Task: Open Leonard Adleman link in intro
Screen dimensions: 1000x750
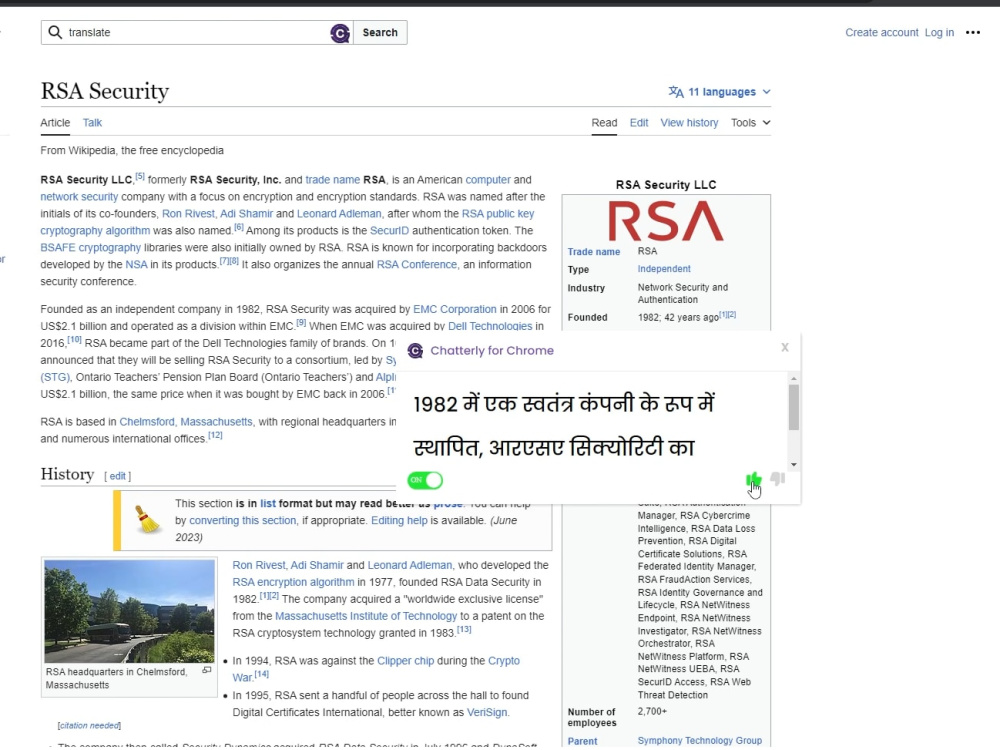Action: [x=339, y=214]
